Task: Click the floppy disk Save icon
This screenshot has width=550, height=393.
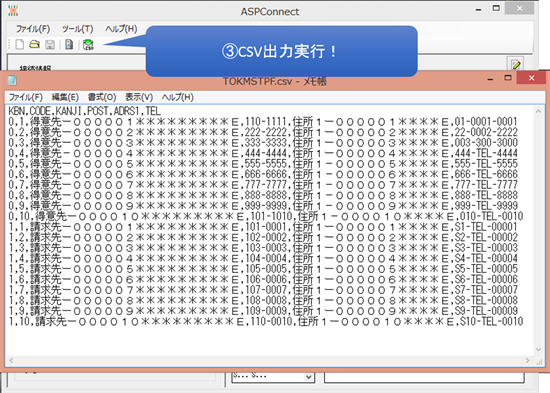Action: coord(50,45)
